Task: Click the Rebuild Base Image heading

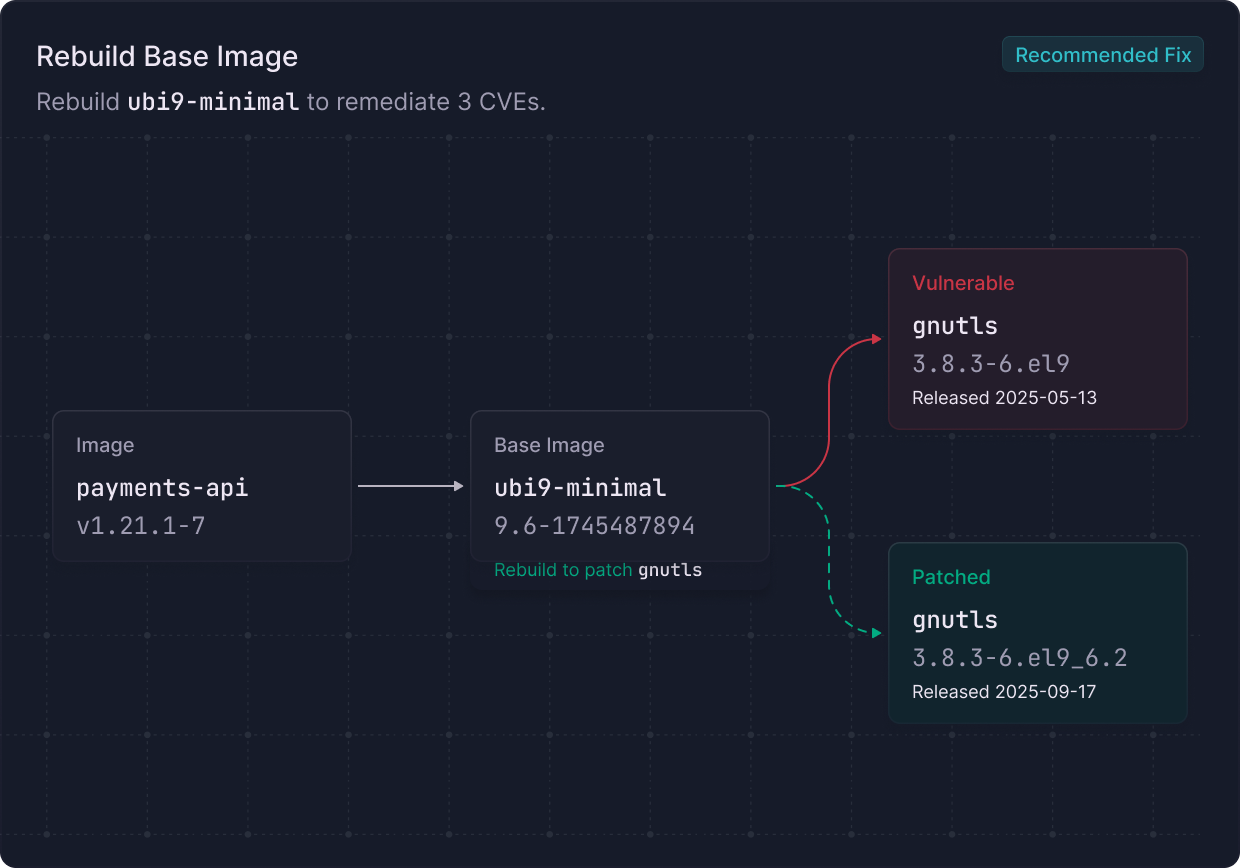Action: point(167,56)
